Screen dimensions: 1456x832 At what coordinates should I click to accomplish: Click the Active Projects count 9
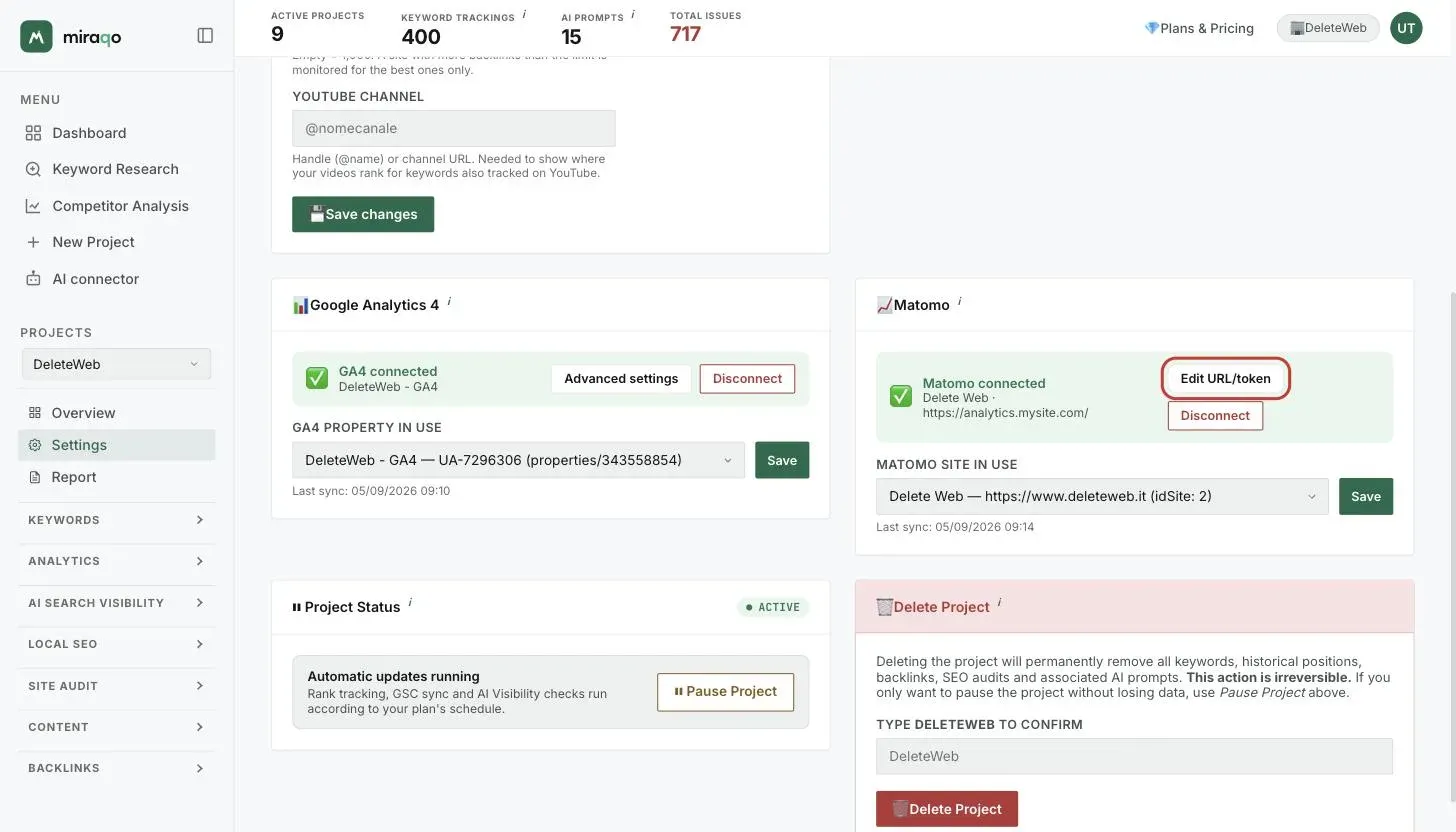click(x=277, y=34)
